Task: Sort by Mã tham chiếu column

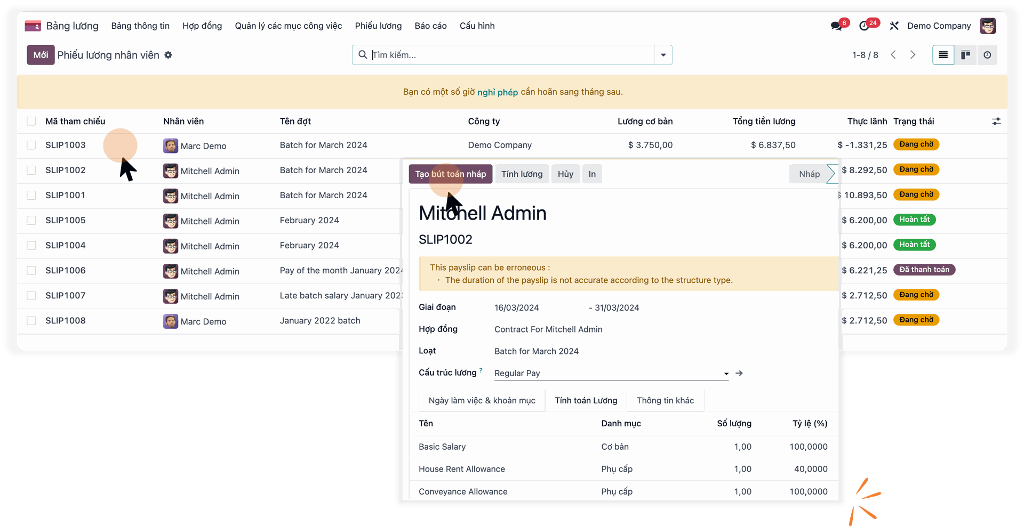Action: click(x=75, y=121)
